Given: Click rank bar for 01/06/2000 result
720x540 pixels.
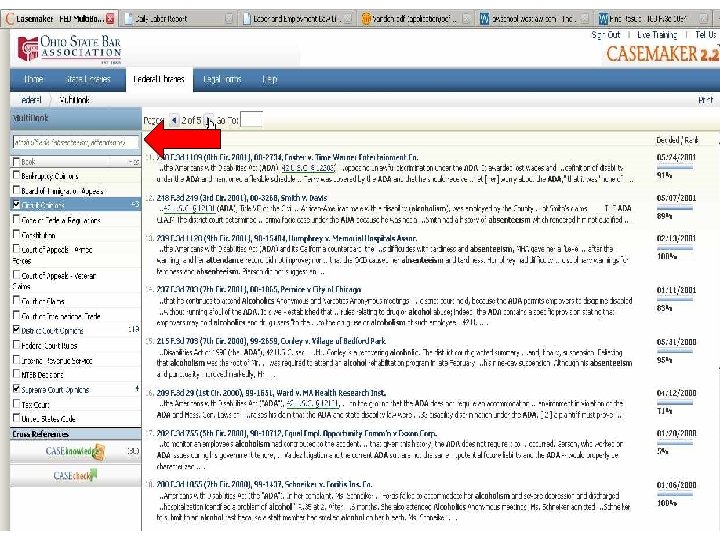Looking at the screenshot, I should (675, 496).
